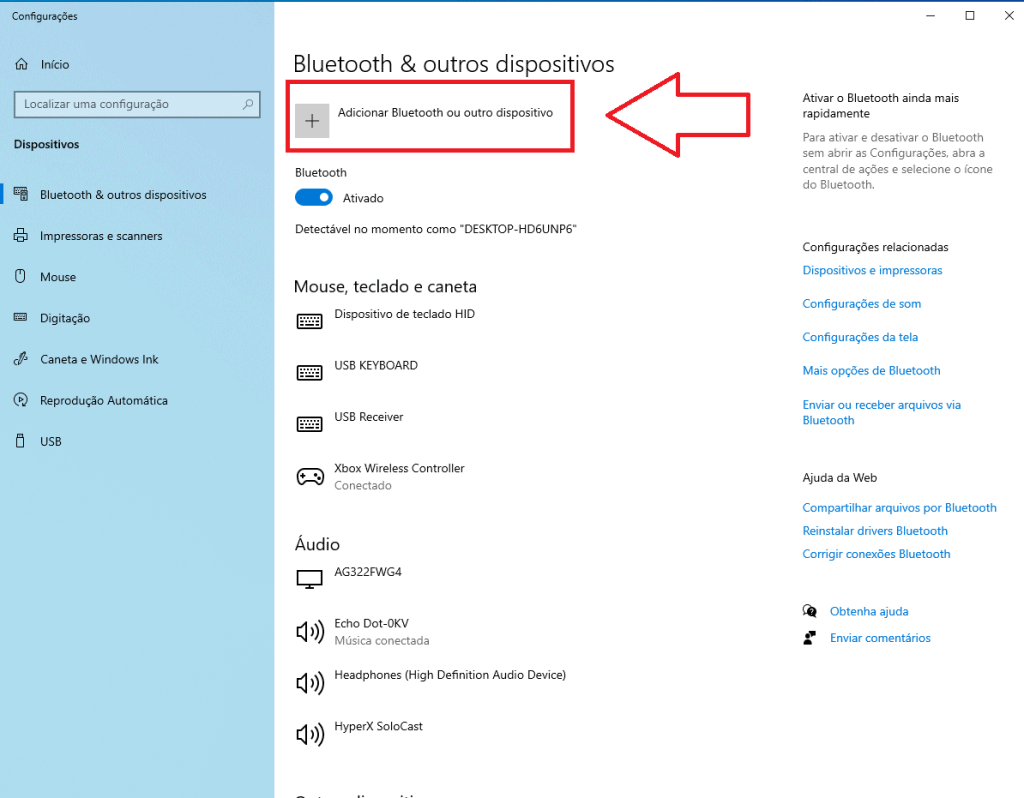Disable the Bluetooth toggle
Screen dimensions: 1024x798
(313, 197)
